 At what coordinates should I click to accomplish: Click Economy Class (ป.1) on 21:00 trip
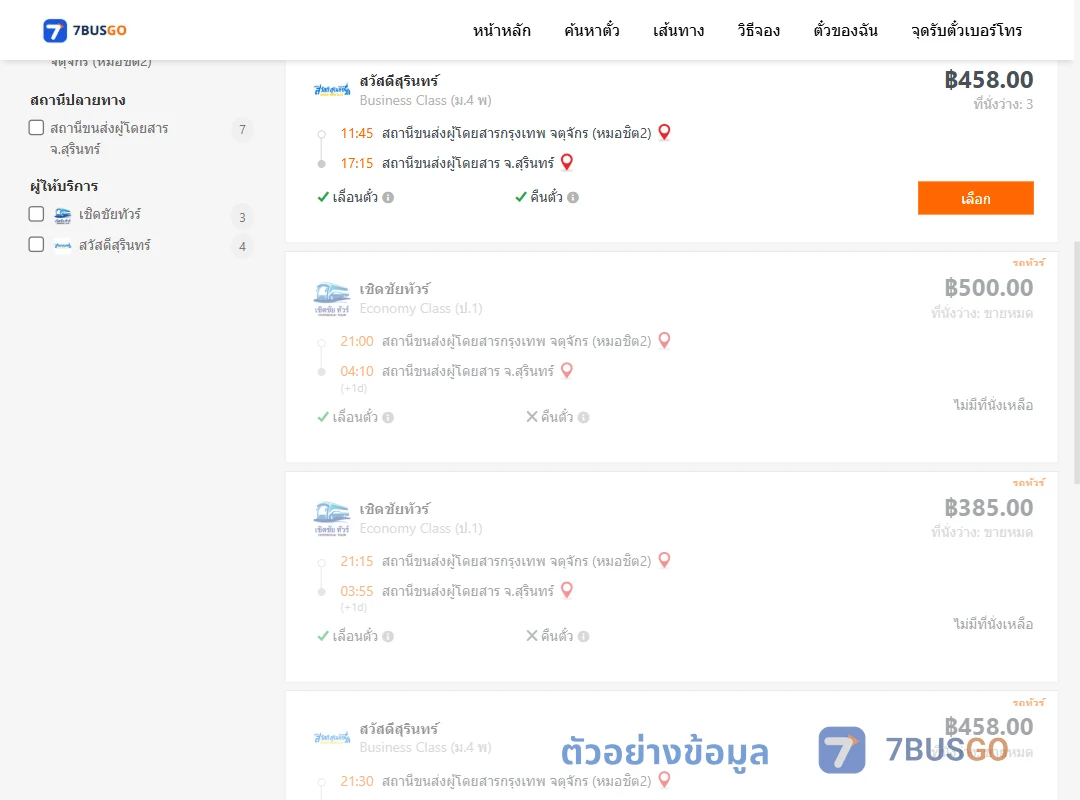click(x=421, y=309)
